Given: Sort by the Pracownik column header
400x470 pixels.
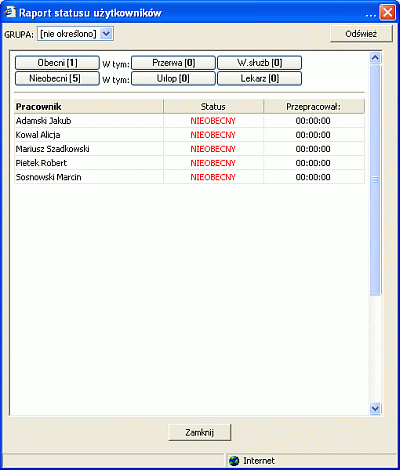Looking at the screenshot, I should pos(89,107).
